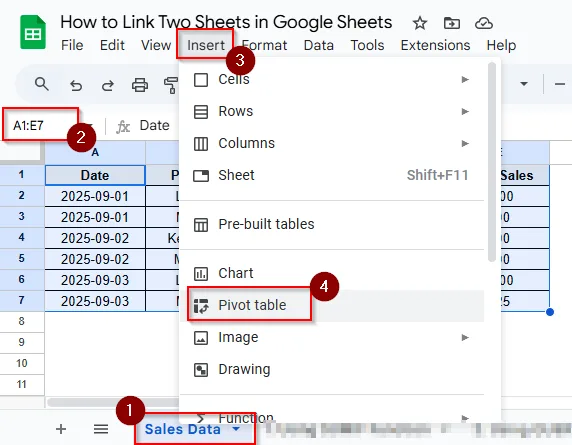Rename the document title

[226, 22]
